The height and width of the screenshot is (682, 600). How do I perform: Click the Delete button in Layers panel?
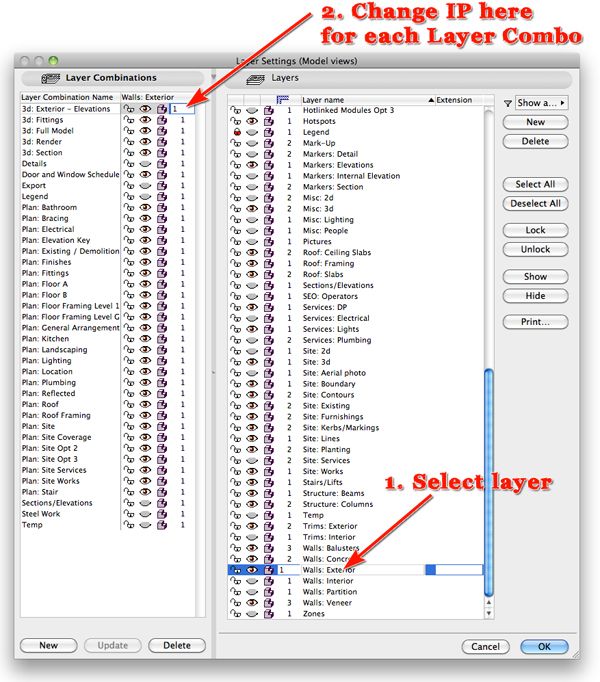click(x=536, y=141)
